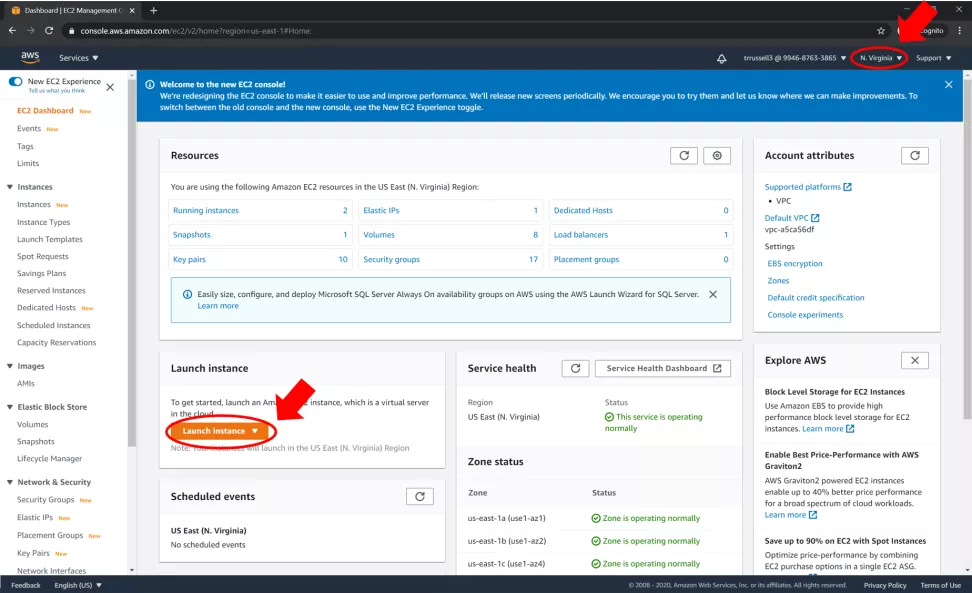Click the Supported platforms external link icon

coord(847,187)
